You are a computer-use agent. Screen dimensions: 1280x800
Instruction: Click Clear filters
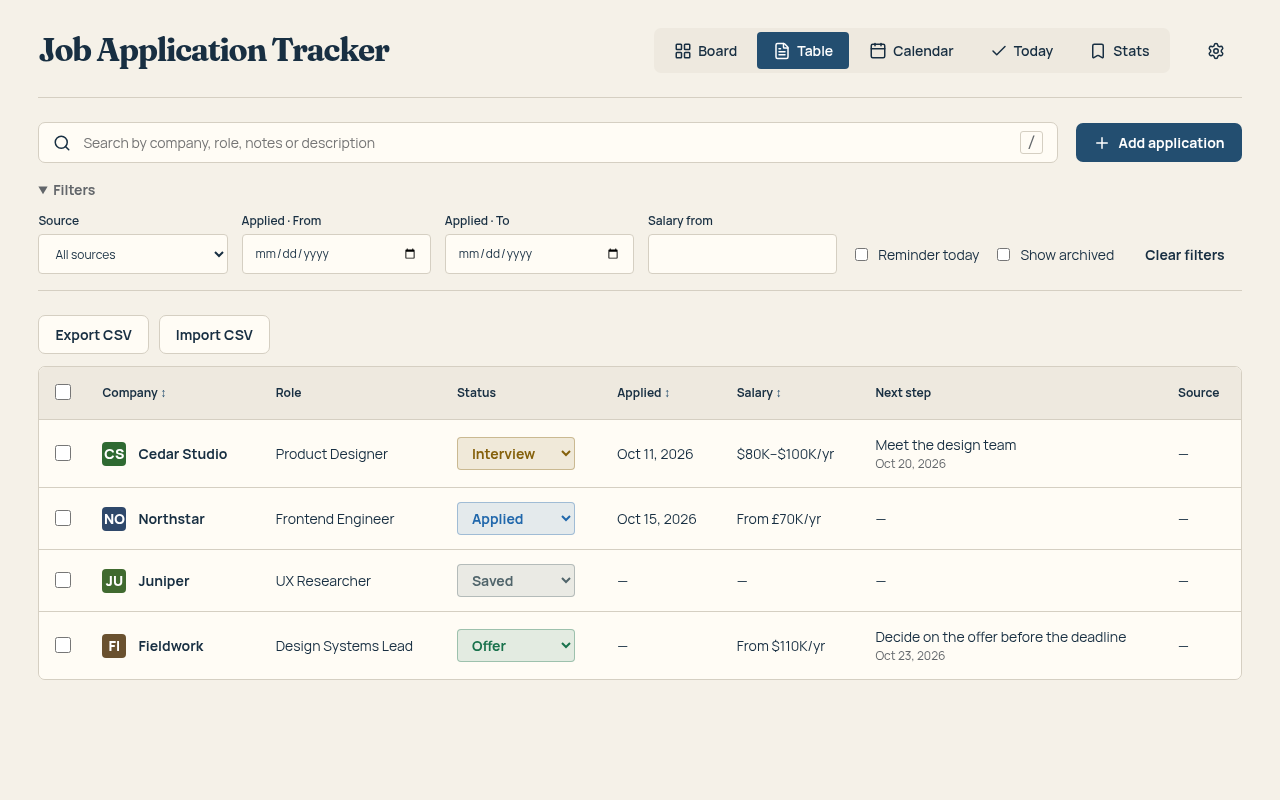[x=1185, y=255]
